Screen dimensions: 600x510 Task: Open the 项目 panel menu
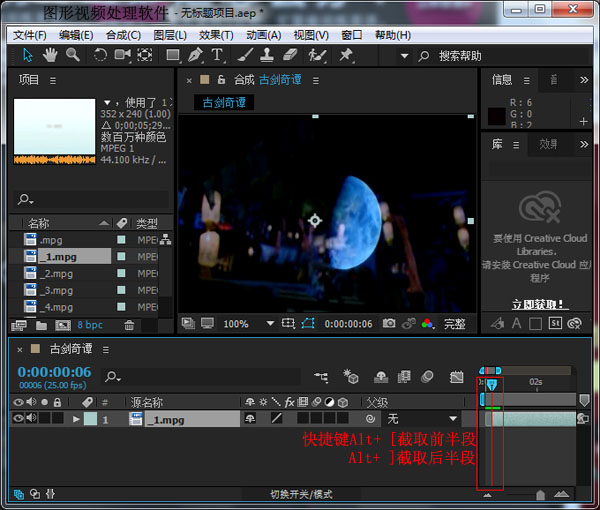[x=53, y=81]
